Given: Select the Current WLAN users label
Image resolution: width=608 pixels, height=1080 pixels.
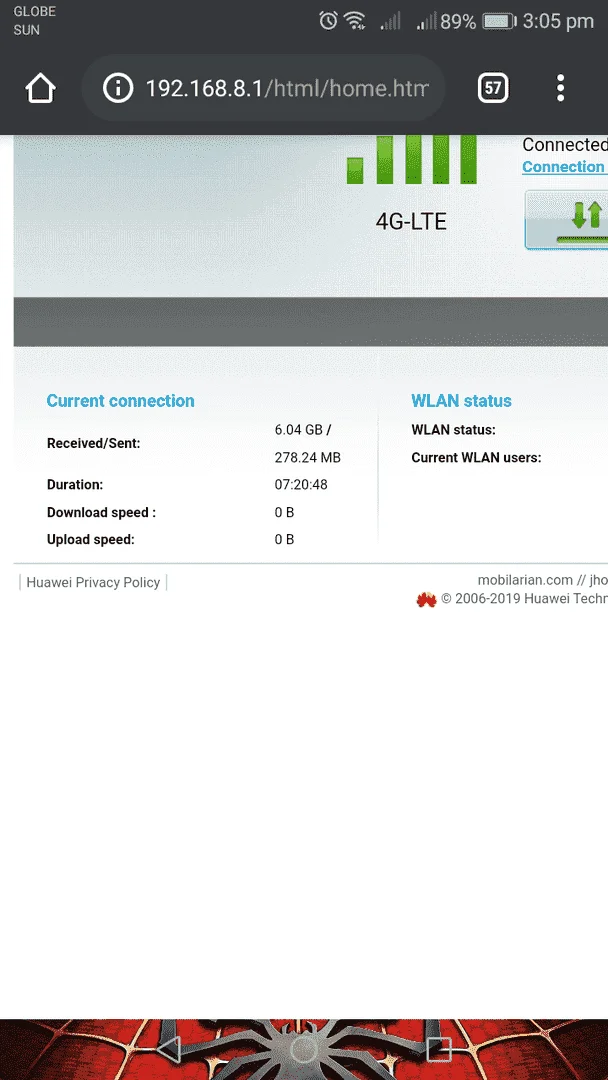Looking at the screenshot, I should [x=476, y=457].
